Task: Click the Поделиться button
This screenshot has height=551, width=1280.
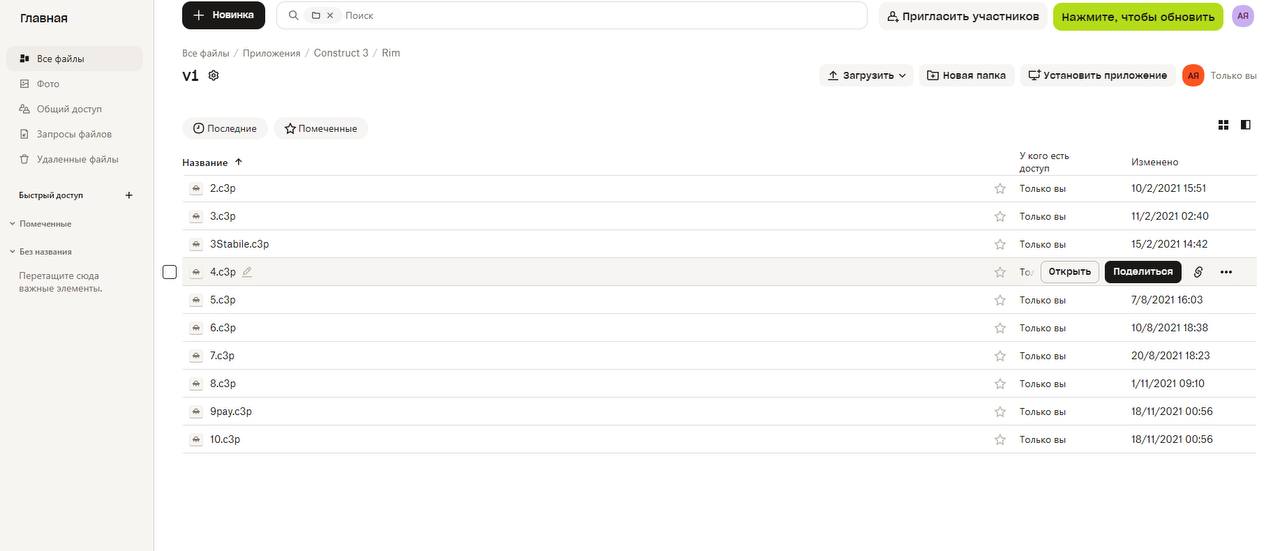Action: [1143, 272]
